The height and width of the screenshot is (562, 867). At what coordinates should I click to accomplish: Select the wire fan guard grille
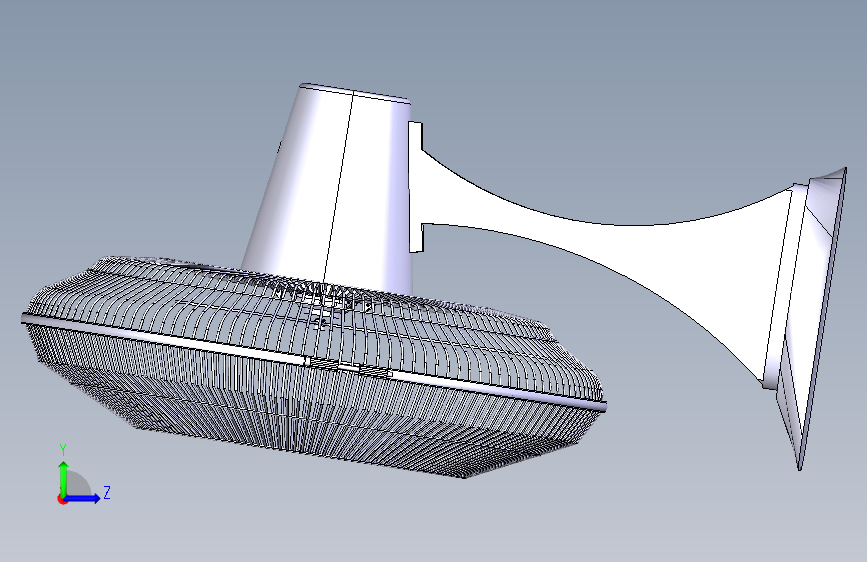coord(314,366)
